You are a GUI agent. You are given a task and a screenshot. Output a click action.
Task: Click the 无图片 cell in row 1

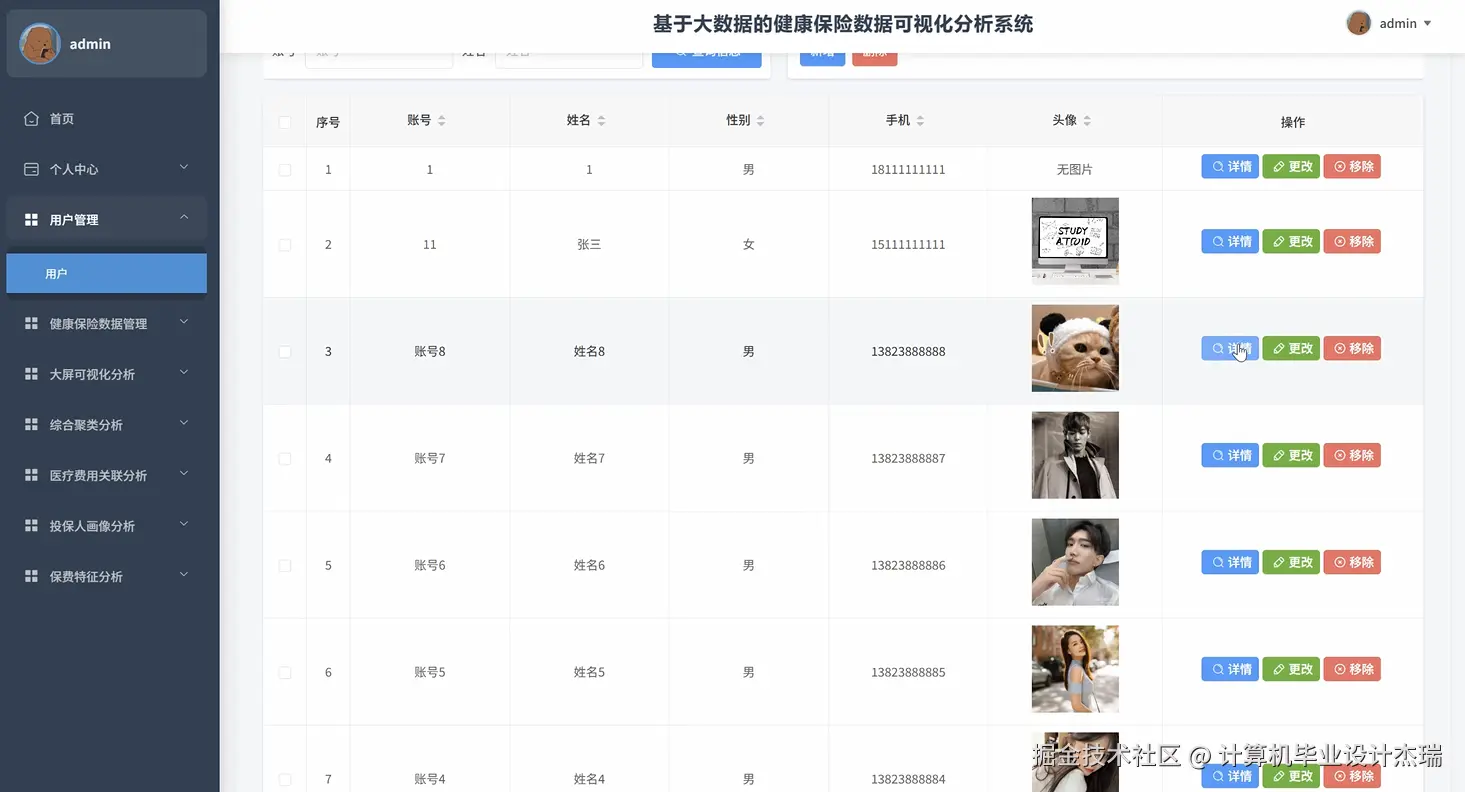click(x=1075, y=170)
